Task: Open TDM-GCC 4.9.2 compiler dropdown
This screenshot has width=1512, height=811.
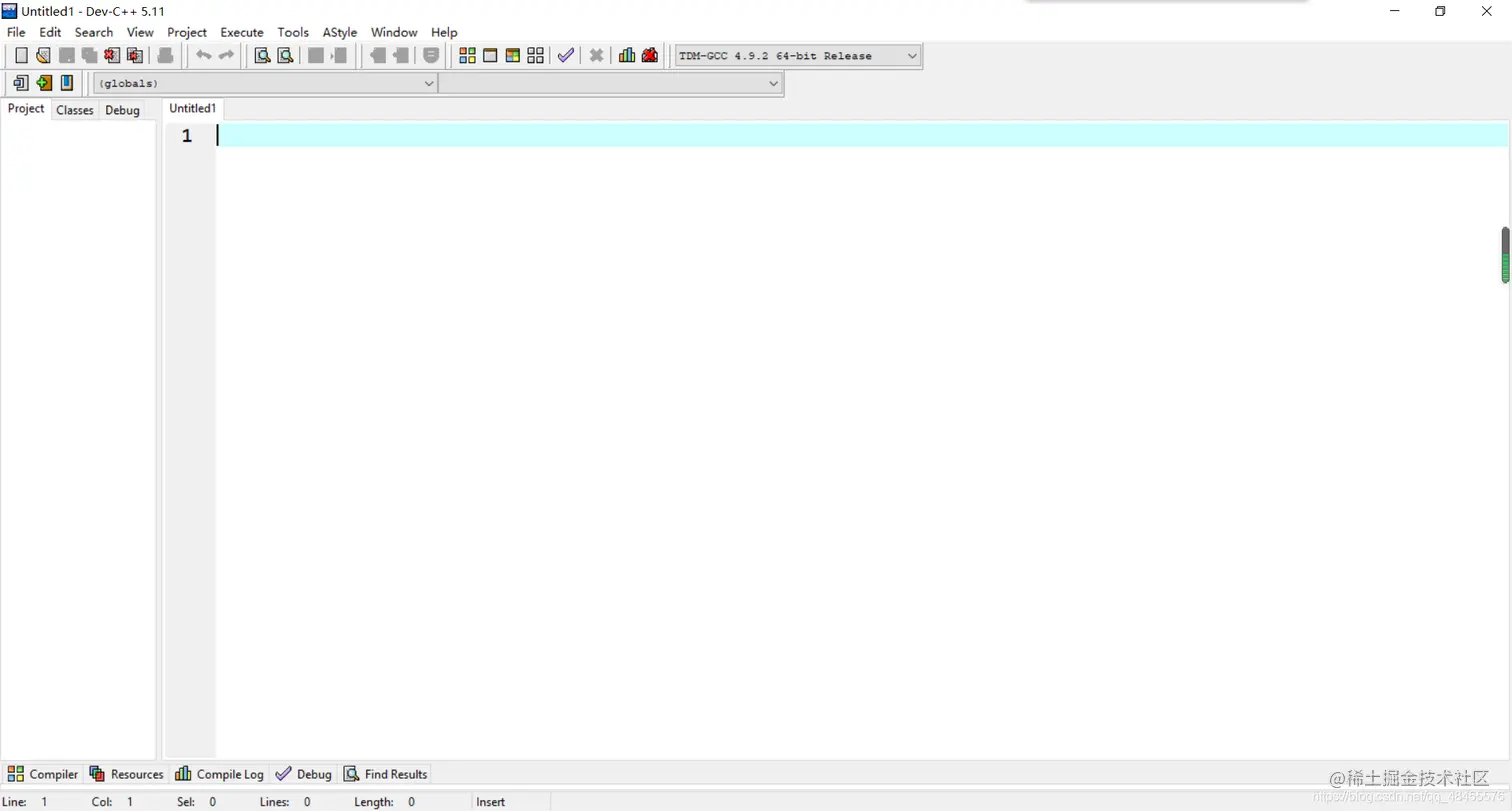Action: [797, 56]
